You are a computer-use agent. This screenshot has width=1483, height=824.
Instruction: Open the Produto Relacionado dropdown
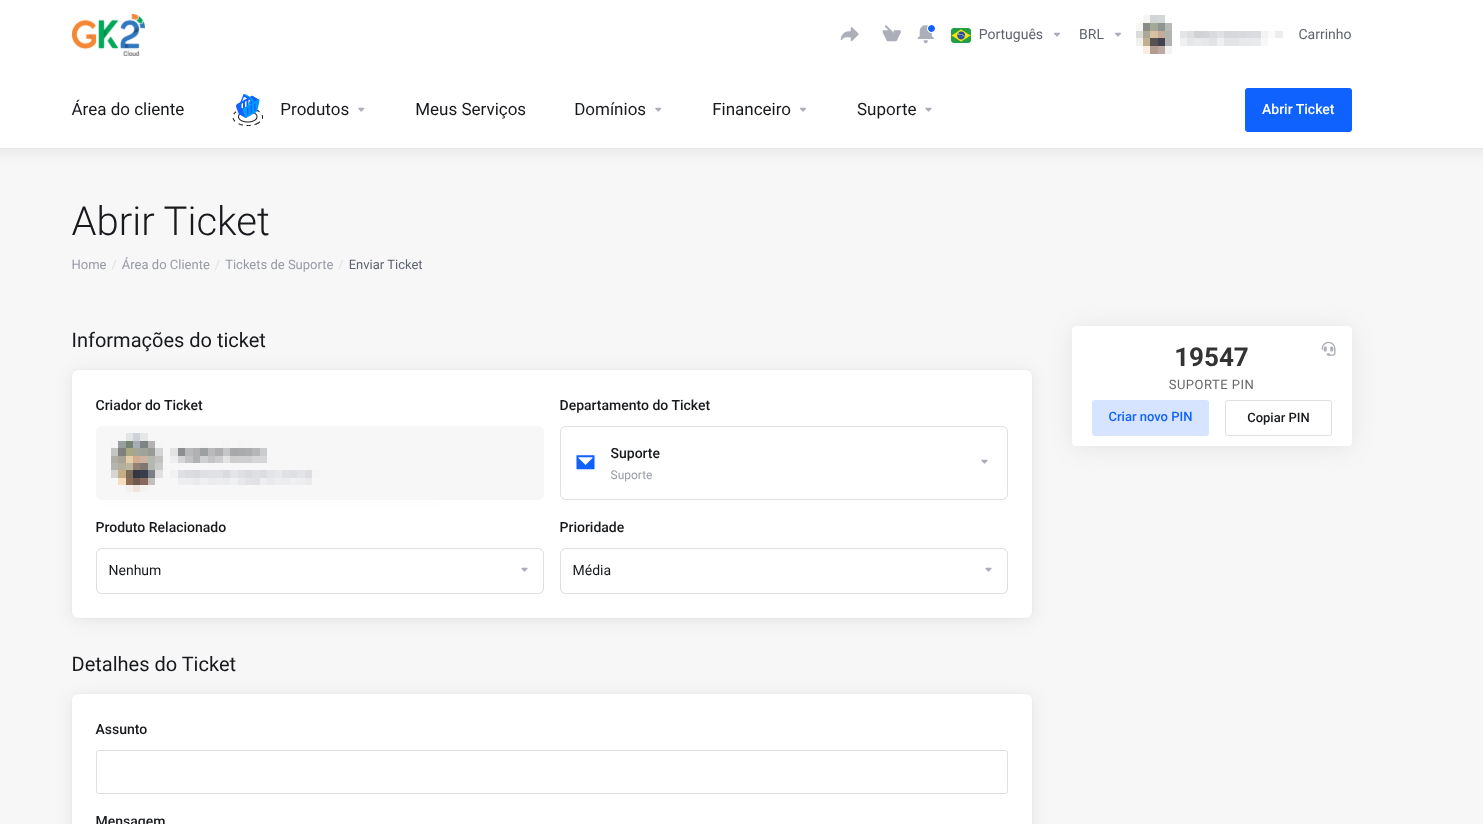click(x=319, y=571)
